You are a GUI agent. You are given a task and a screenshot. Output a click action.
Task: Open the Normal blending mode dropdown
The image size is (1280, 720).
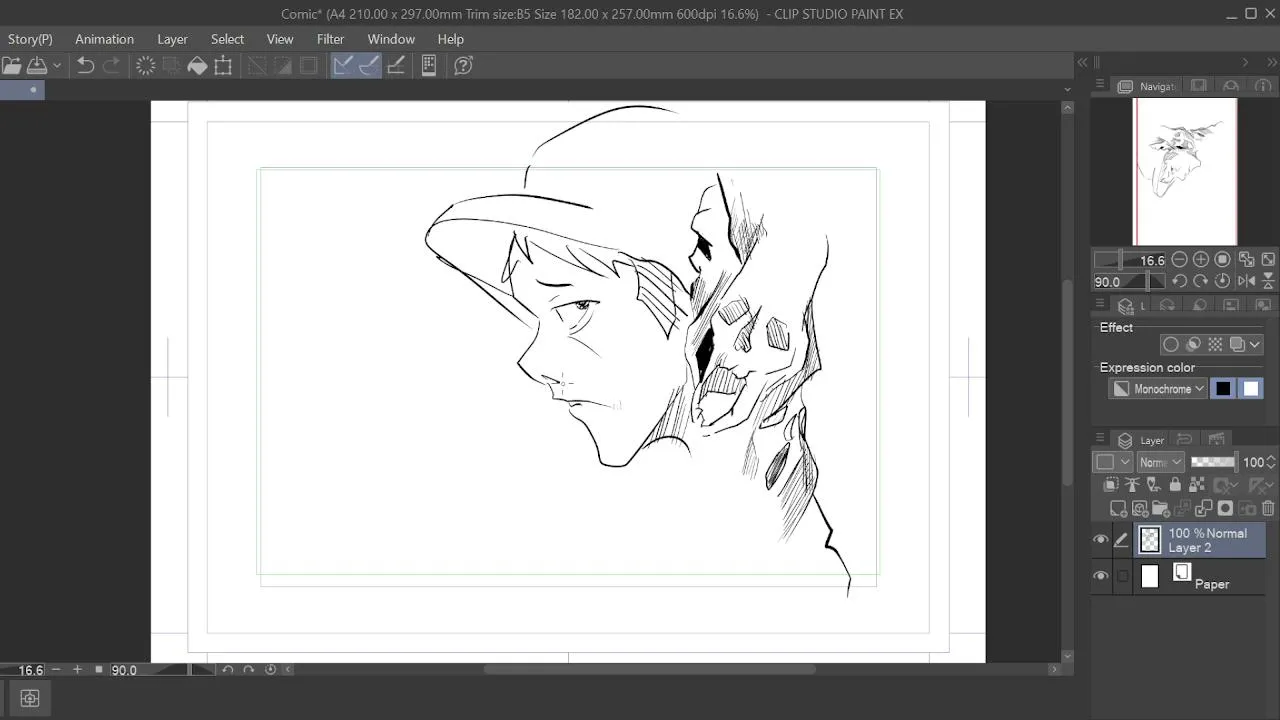pos(1161,462)
